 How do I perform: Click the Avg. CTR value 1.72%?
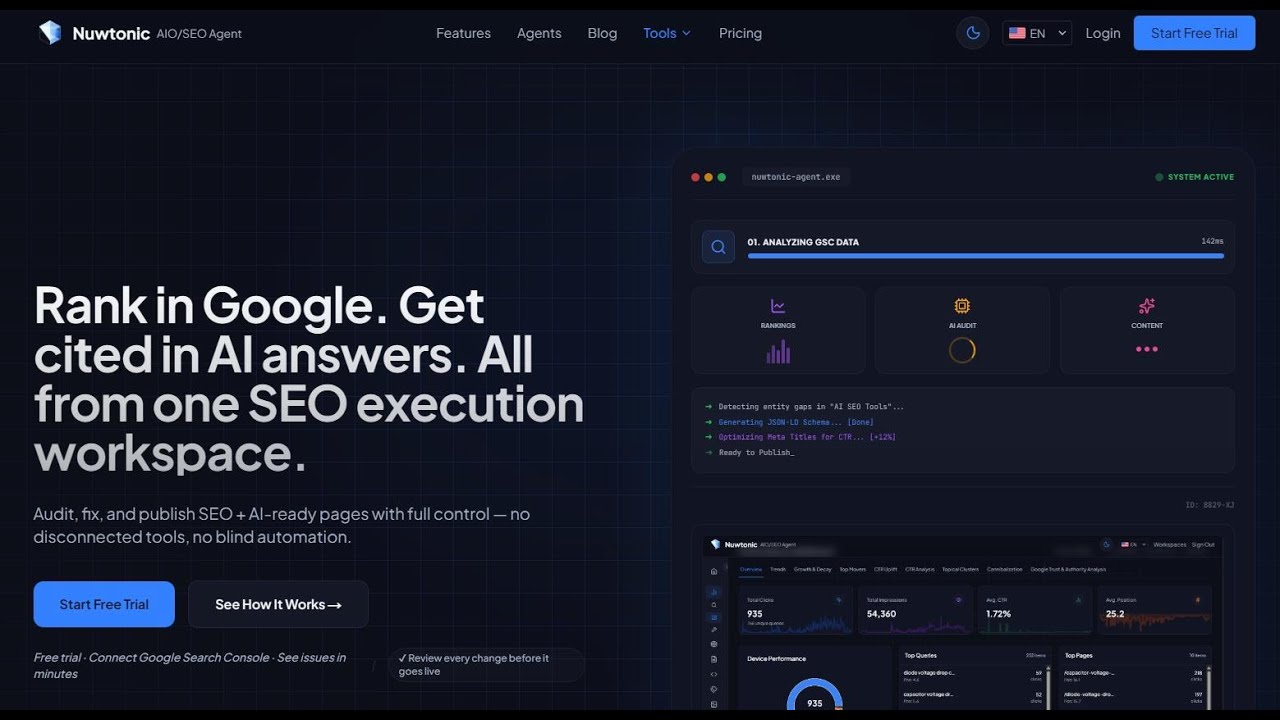(998, 614)
